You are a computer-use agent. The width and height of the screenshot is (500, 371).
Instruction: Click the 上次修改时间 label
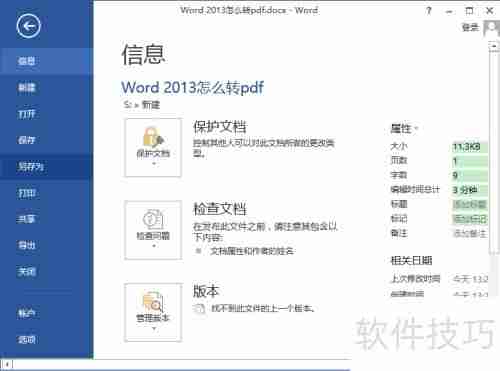[415, 279]
